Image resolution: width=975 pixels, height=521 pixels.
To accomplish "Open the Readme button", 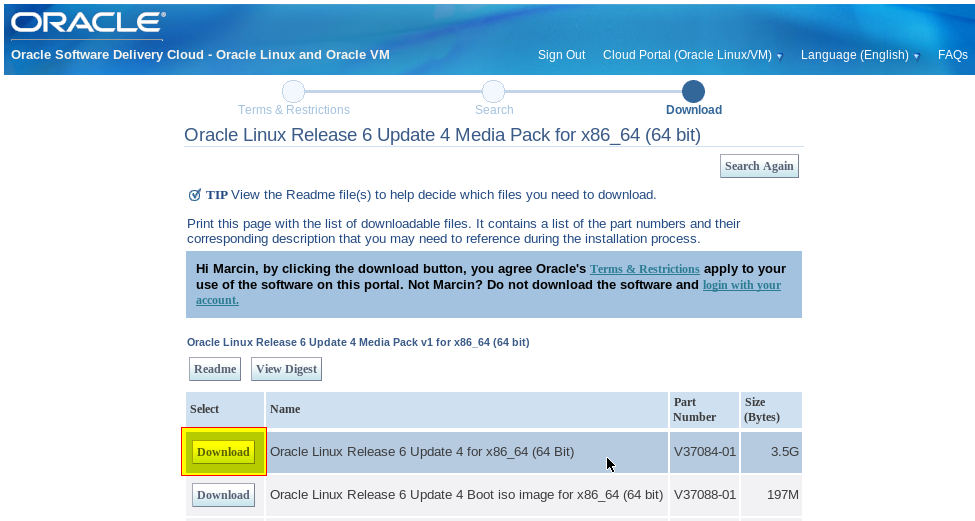I will (215, 369).
